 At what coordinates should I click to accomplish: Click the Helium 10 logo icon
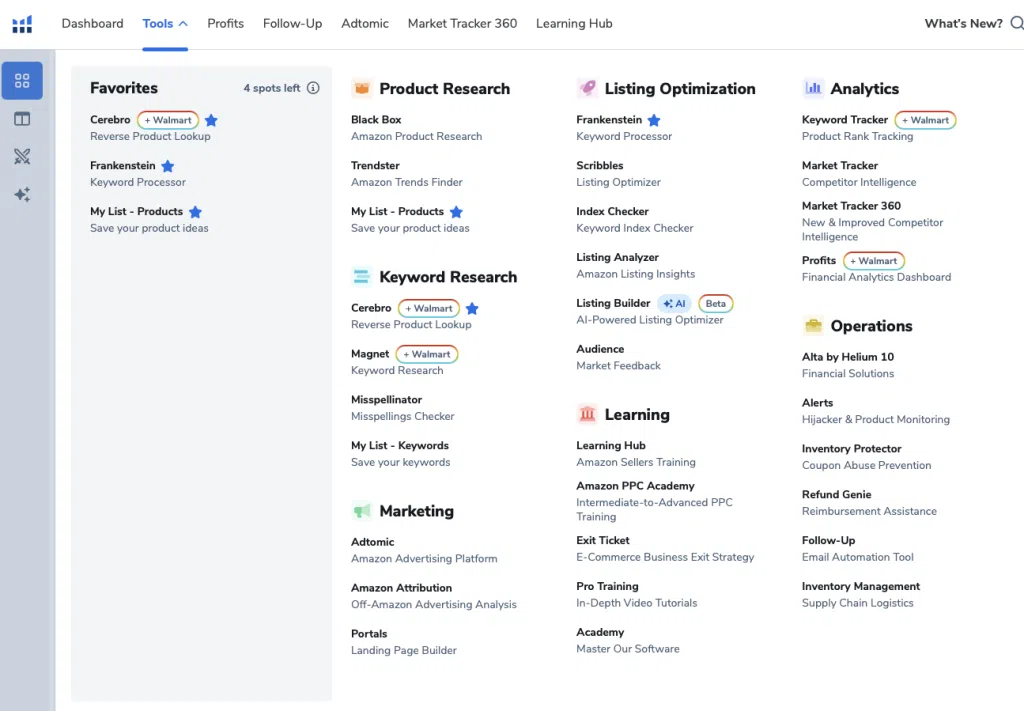(22, 24)
